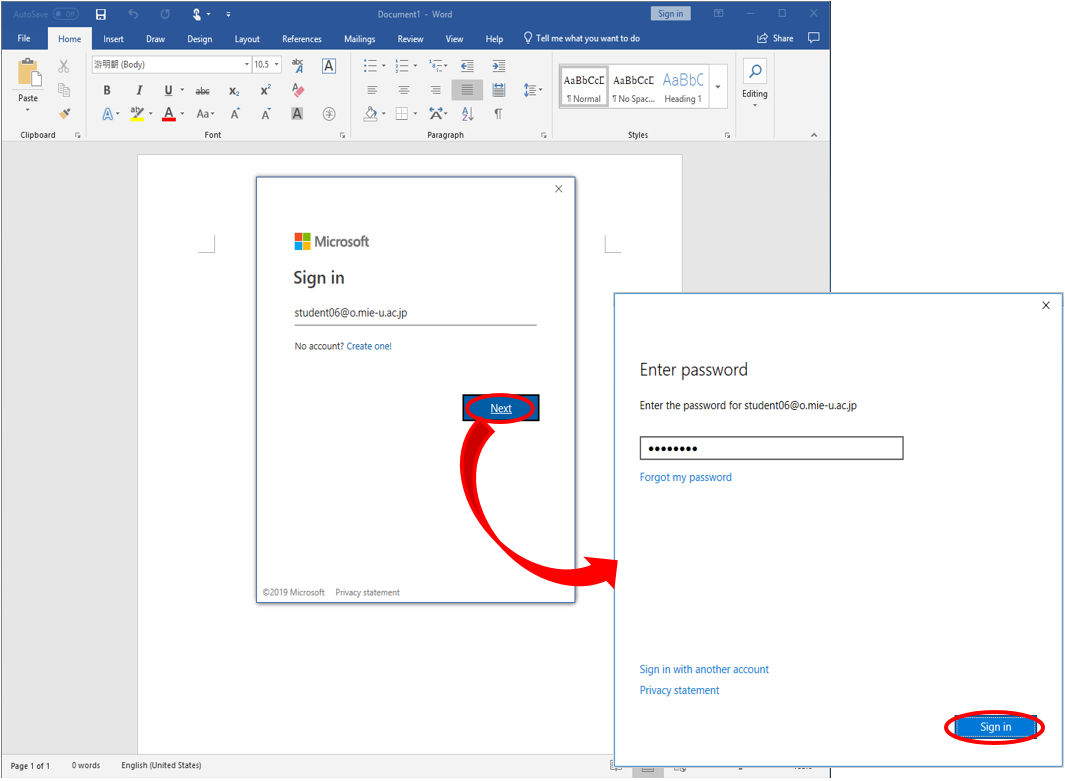Viewport: 1065px width, 781px height.
Task: Click Sign in with another account
Action: pyautogui.click(x=704, y=670)
